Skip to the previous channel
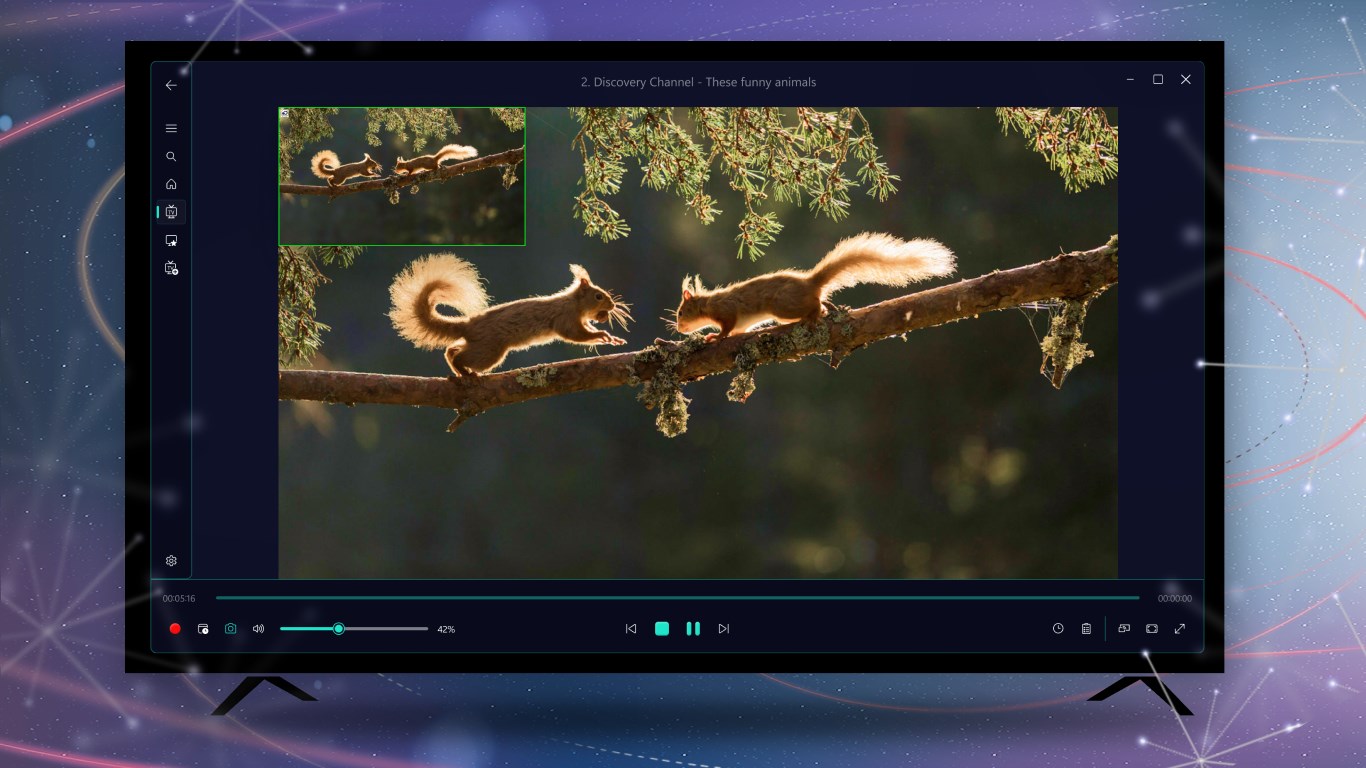1366x768 pixels. [x=631, y=629]
